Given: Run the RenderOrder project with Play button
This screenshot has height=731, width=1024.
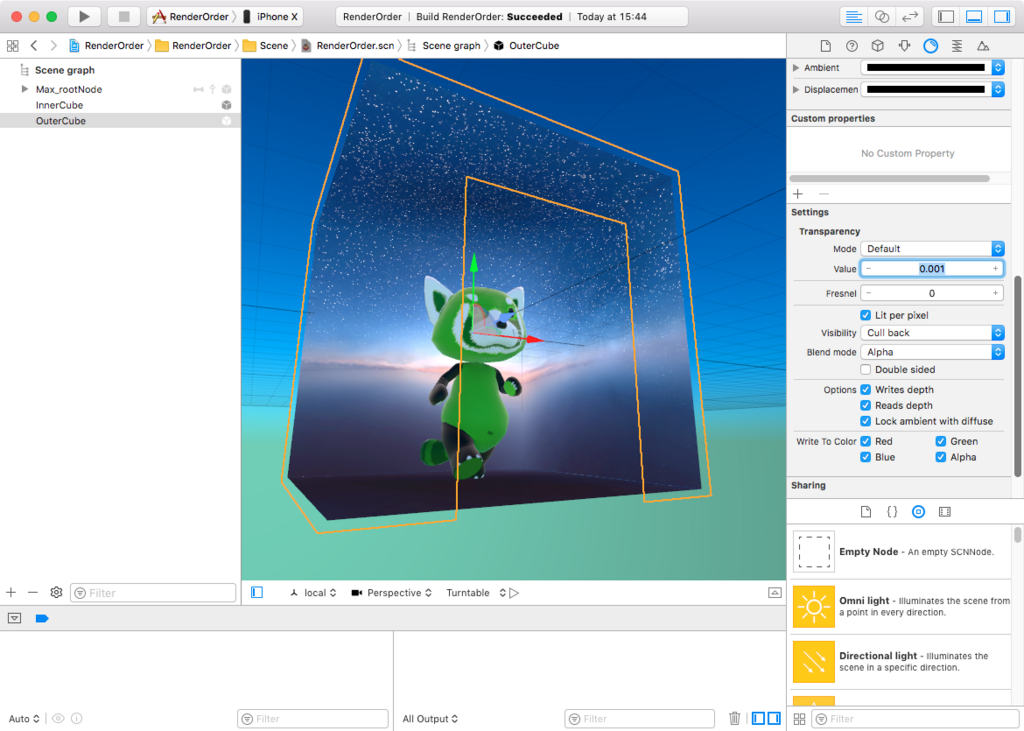Looking at the screenshot, I should (84, 16).
